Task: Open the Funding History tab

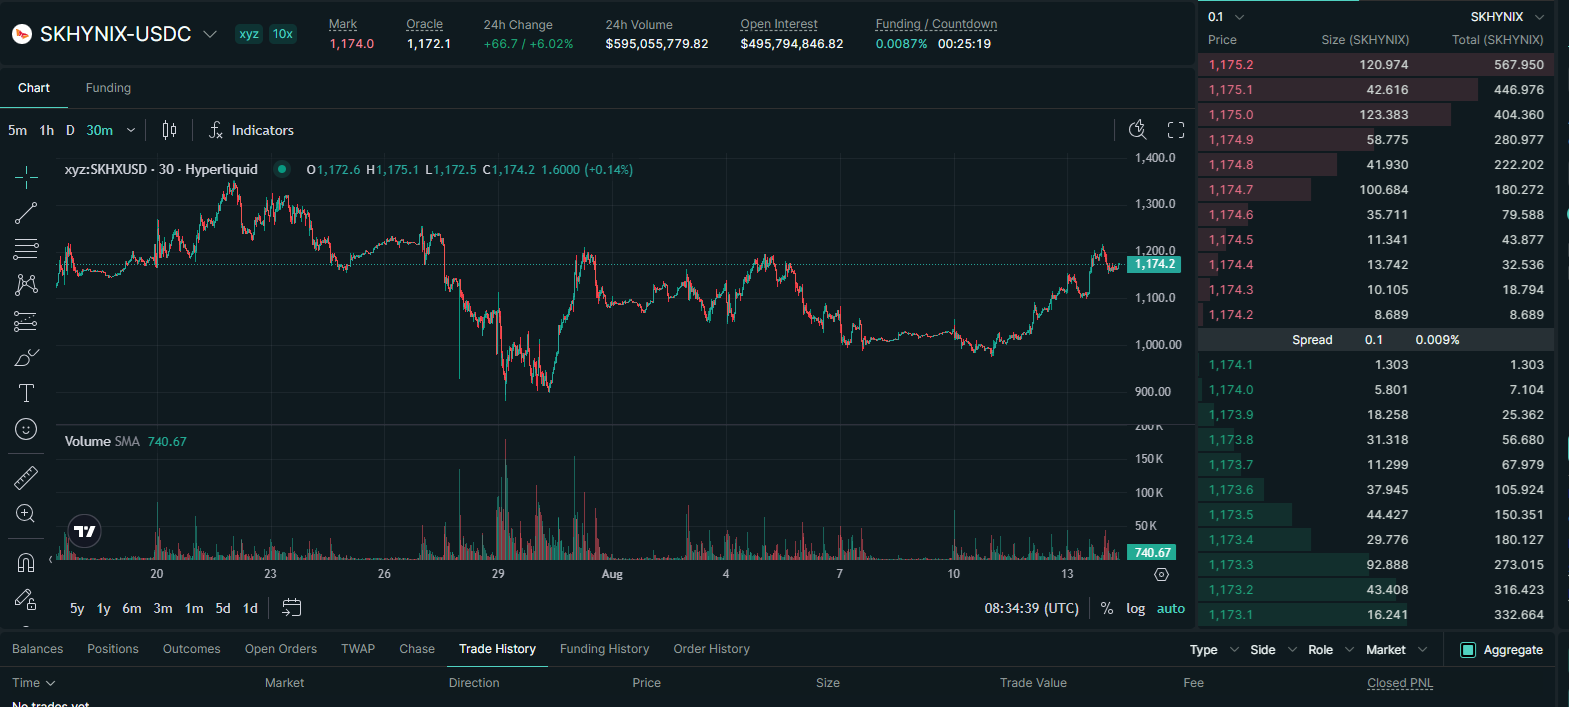Action: [605, 649]
